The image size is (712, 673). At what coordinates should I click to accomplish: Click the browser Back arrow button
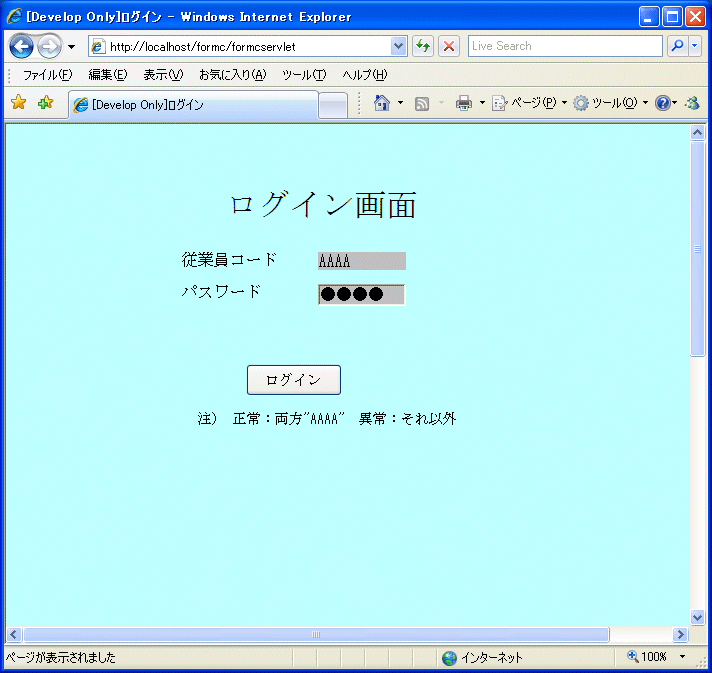(x=22, y=47)
